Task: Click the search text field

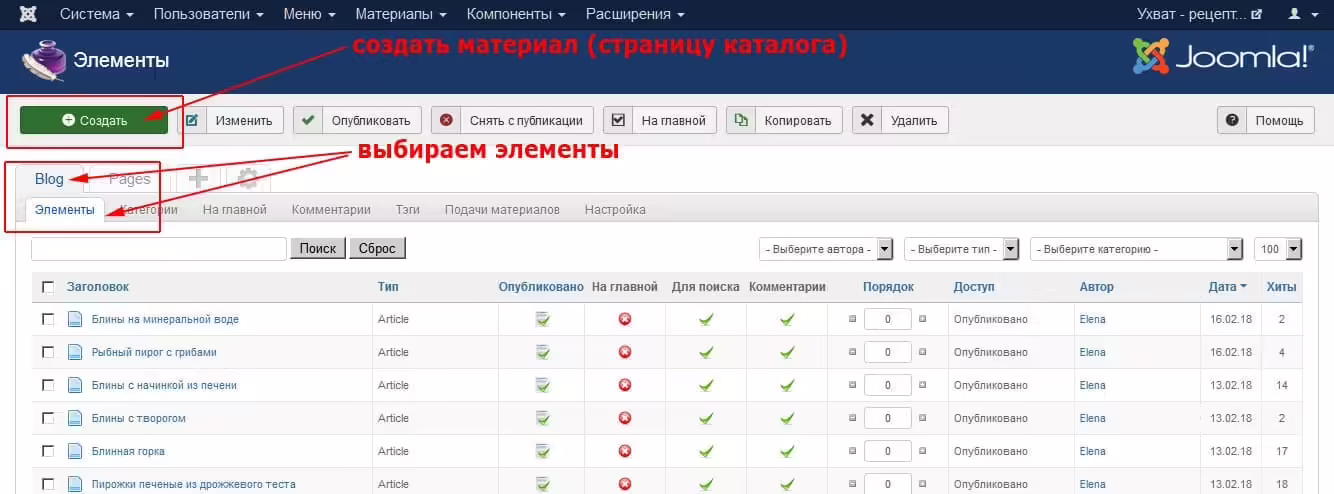Action: coord(159,249)
